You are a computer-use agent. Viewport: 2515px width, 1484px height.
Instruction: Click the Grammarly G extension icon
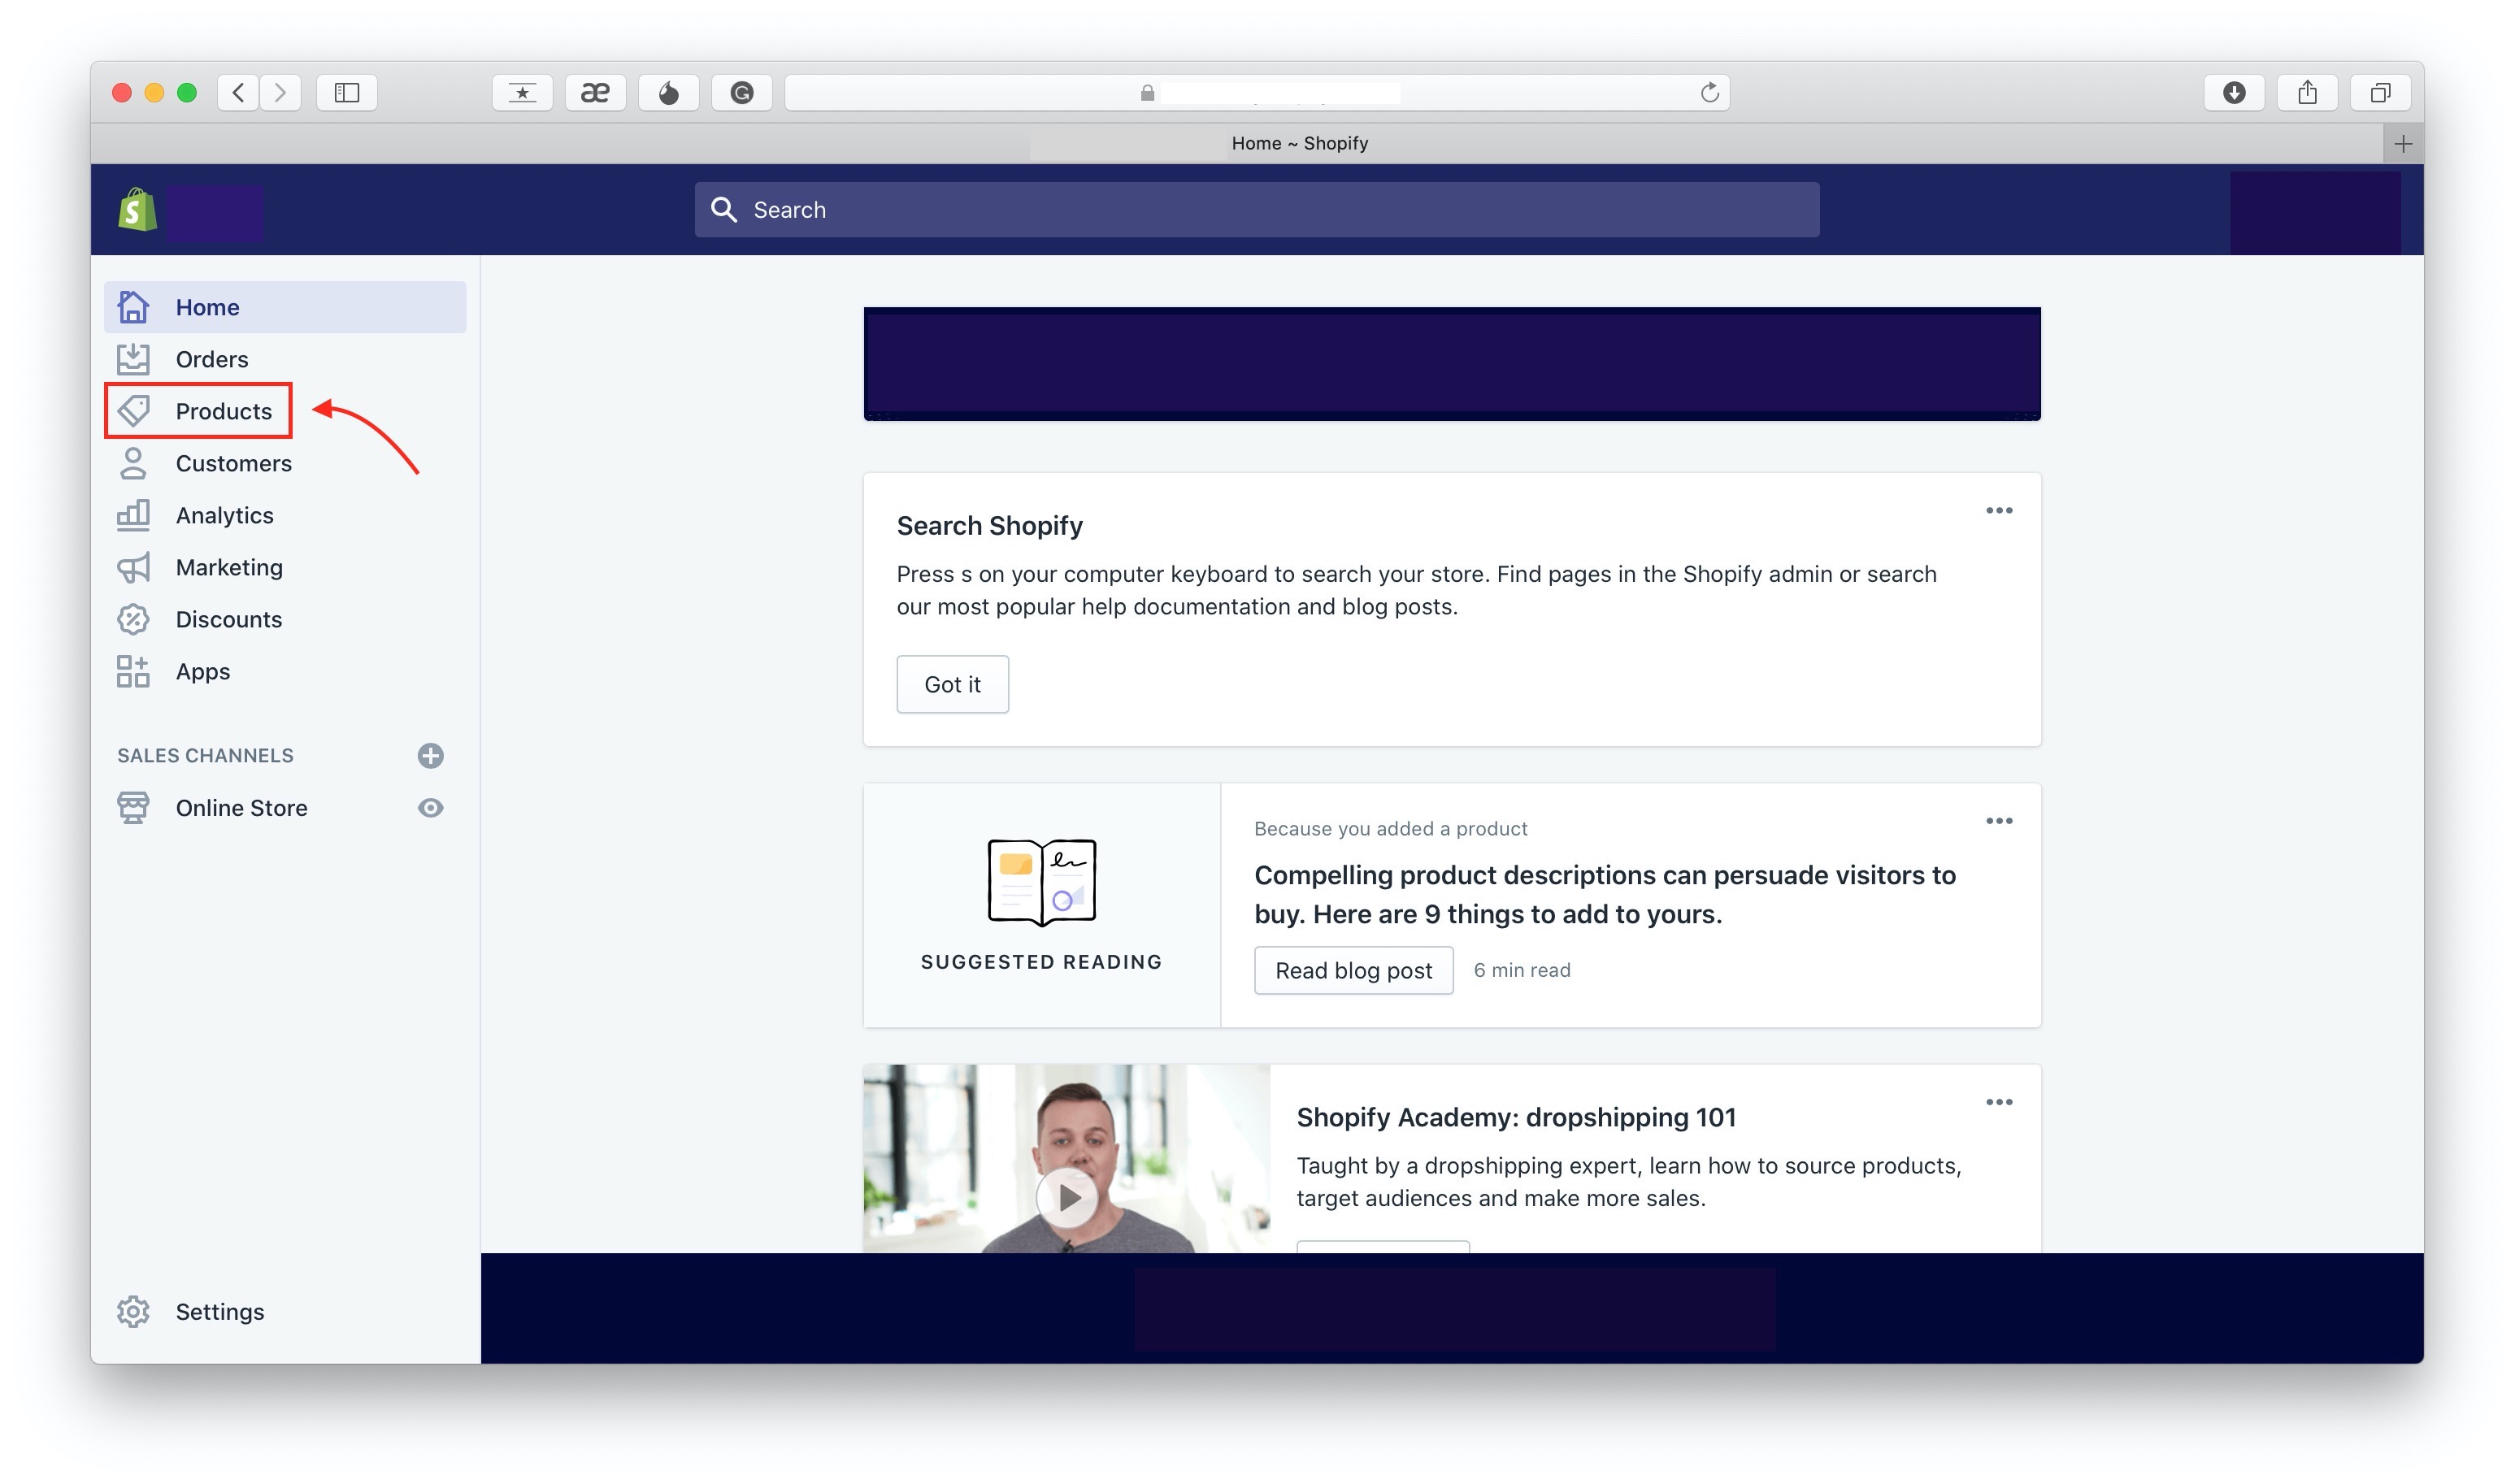(x=741, y=93)
